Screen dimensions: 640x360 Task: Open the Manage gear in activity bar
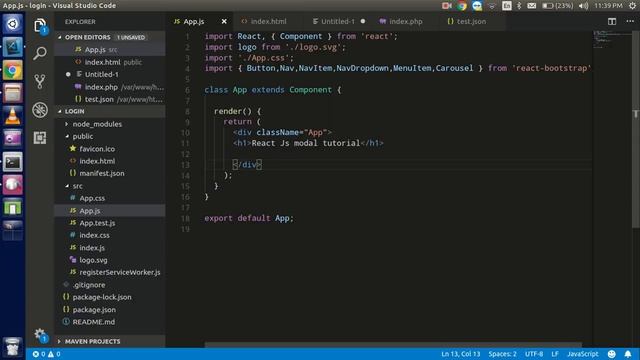40,335
